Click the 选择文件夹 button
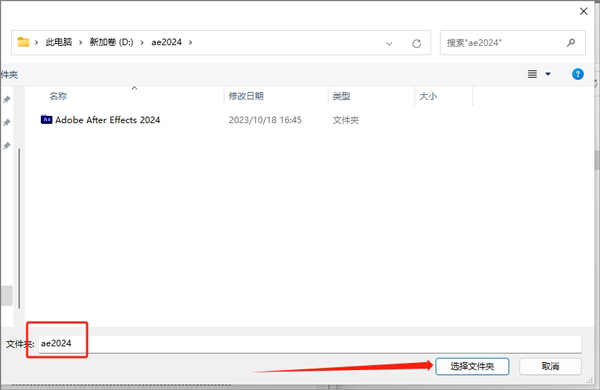Viewport: 600px width, 390px height. coord(472,366)
